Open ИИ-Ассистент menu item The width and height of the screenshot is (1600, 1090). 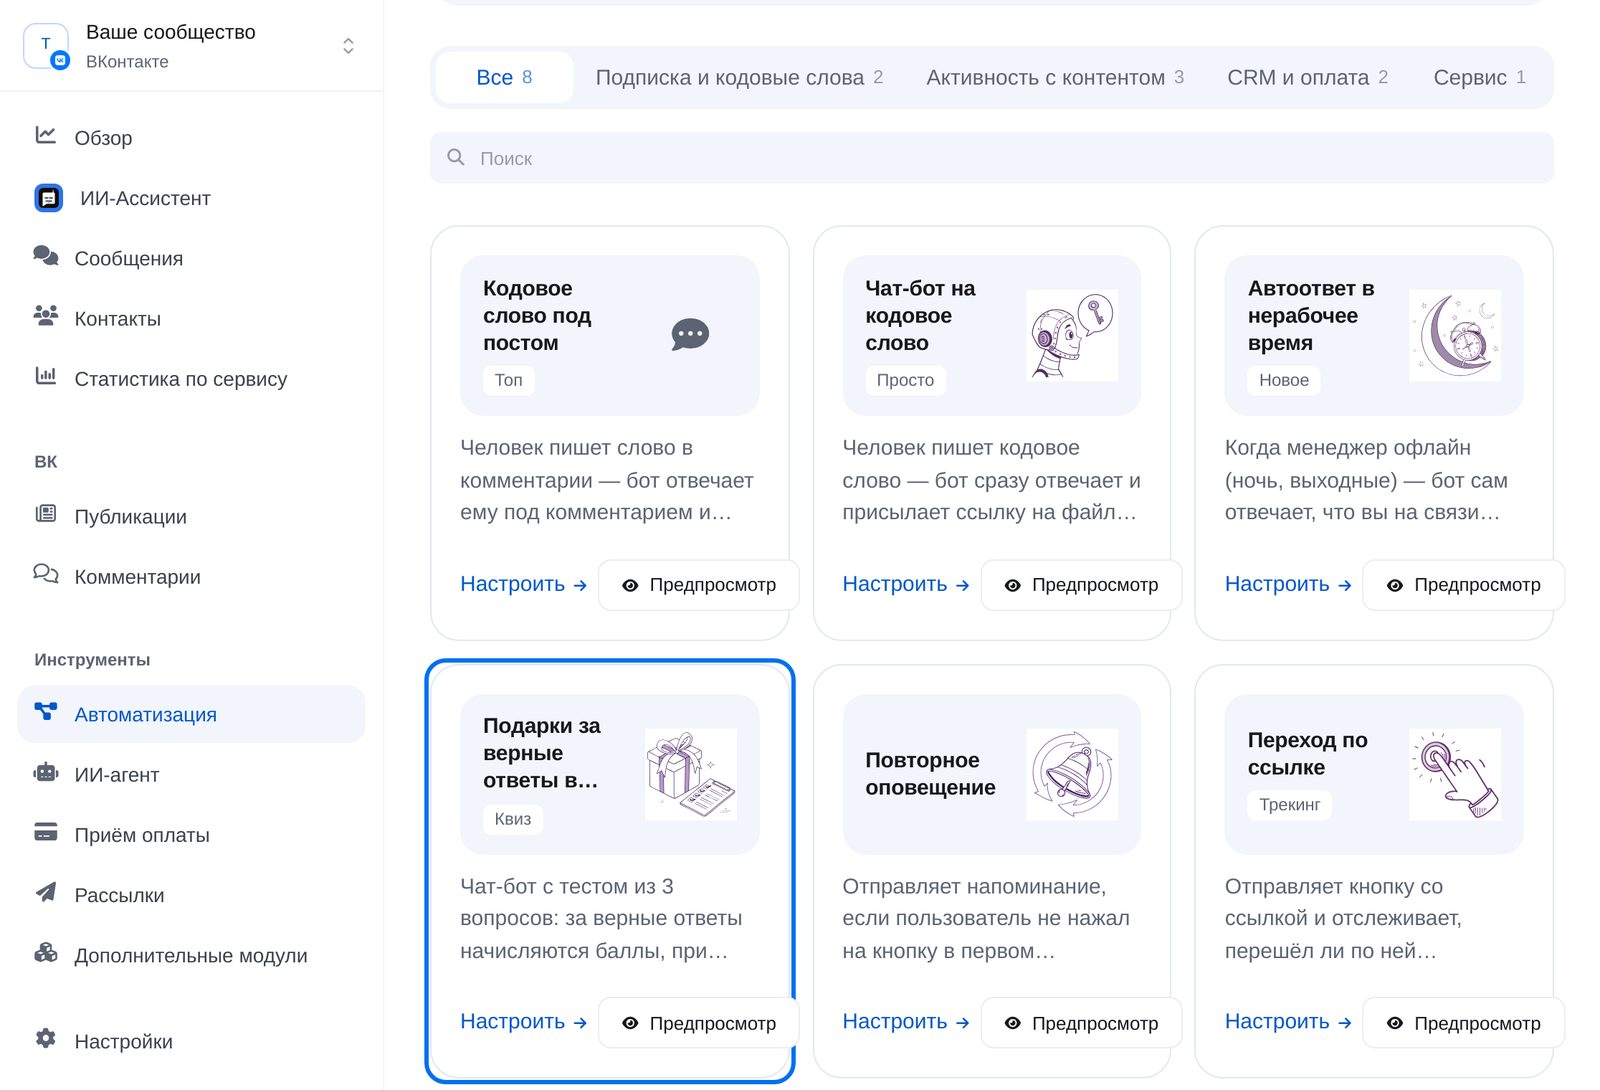(191, 198)
